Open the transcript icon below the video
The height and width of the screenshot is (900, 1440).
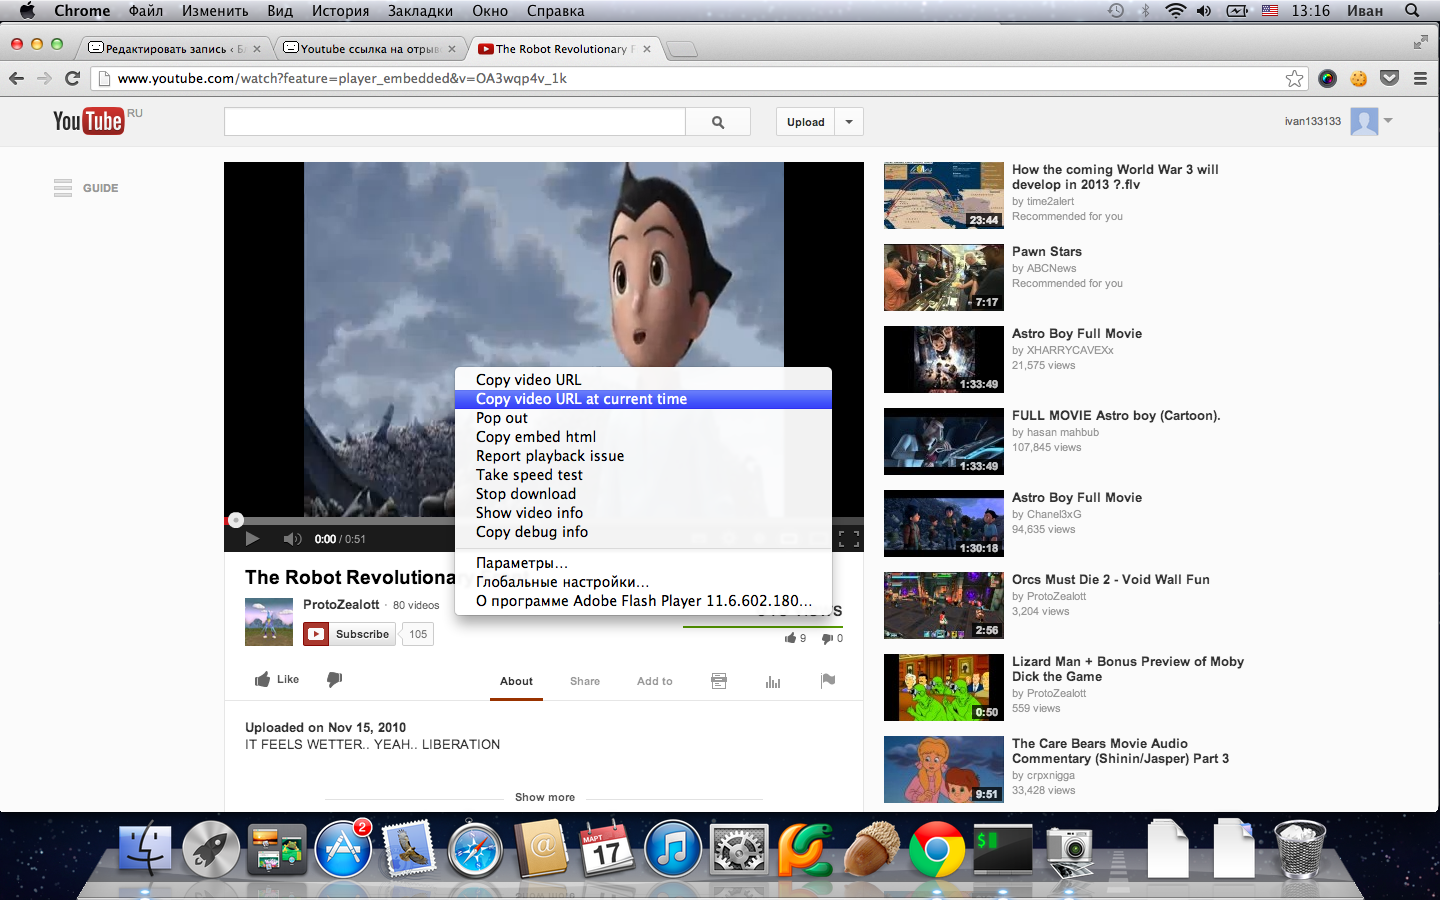point(719,681)
